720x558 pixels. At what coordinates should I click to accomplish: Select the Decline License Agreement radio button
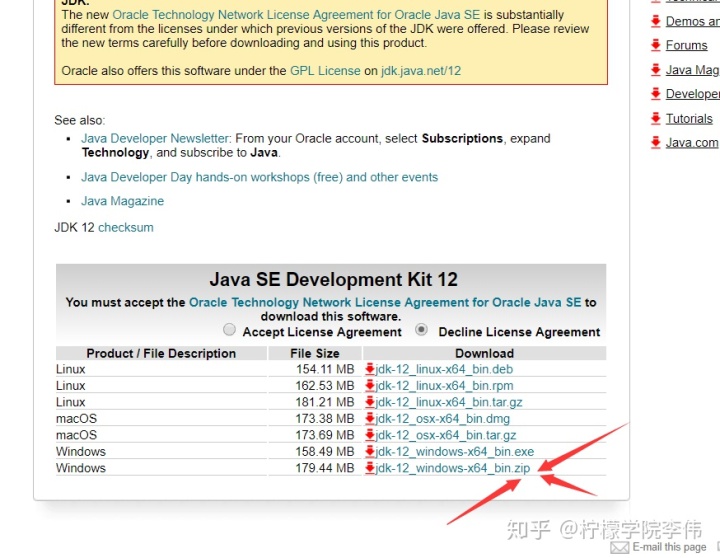[421, 329]
